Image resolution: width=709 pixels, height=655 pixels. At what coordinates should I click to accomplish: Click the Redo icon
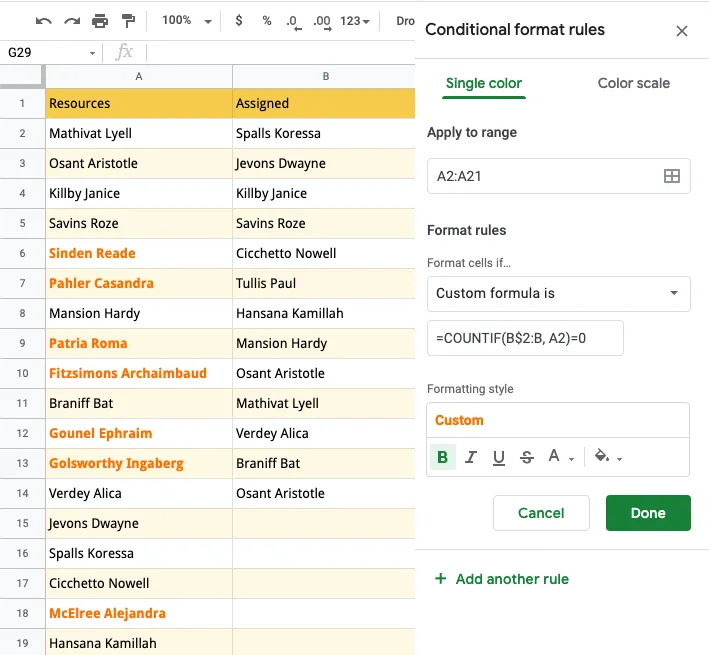[72, 21]
